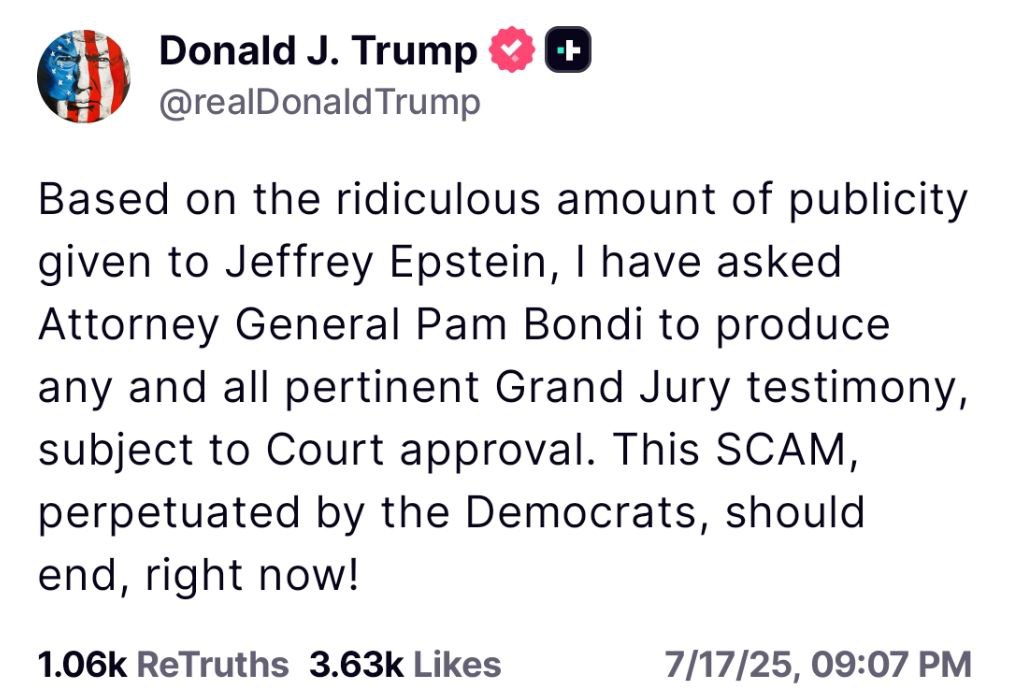1009x697 pixels.
Task: Click the 1.06k retruth count number
Action: [x=82, y=664]
